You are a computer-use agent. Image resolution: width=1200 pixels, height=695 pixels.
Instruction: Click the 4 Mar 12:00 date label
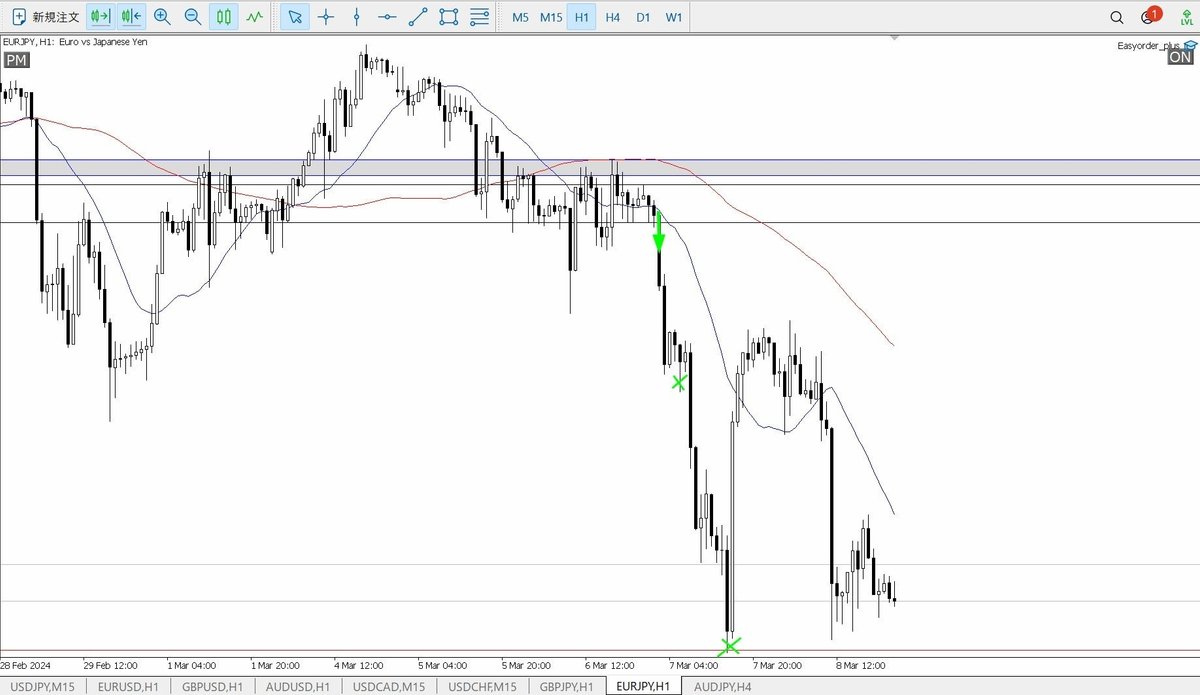360,665
